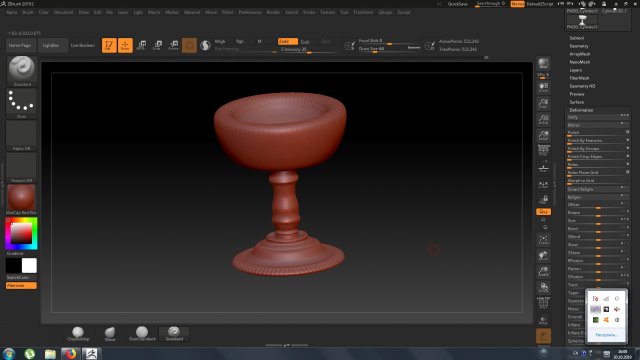
Task: Open the Transform menu
Action: (363, 12)
